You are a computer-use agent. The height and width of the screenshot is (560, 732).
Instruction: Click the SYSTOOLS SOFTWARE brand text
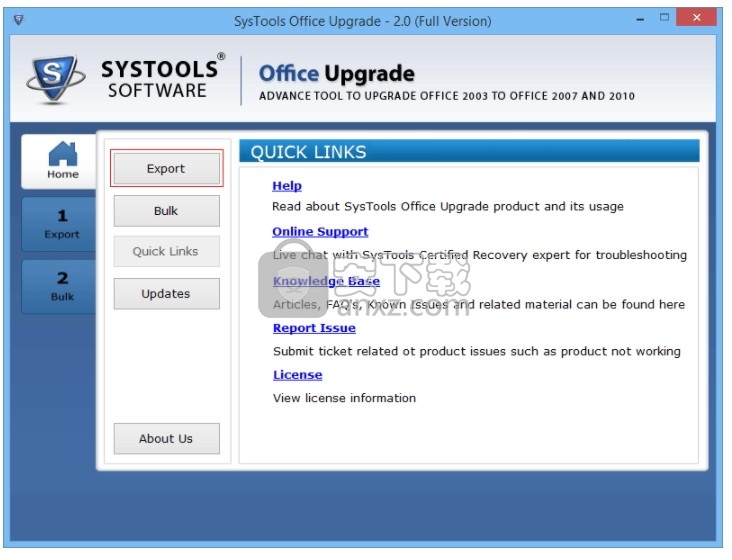pos(162,78)
